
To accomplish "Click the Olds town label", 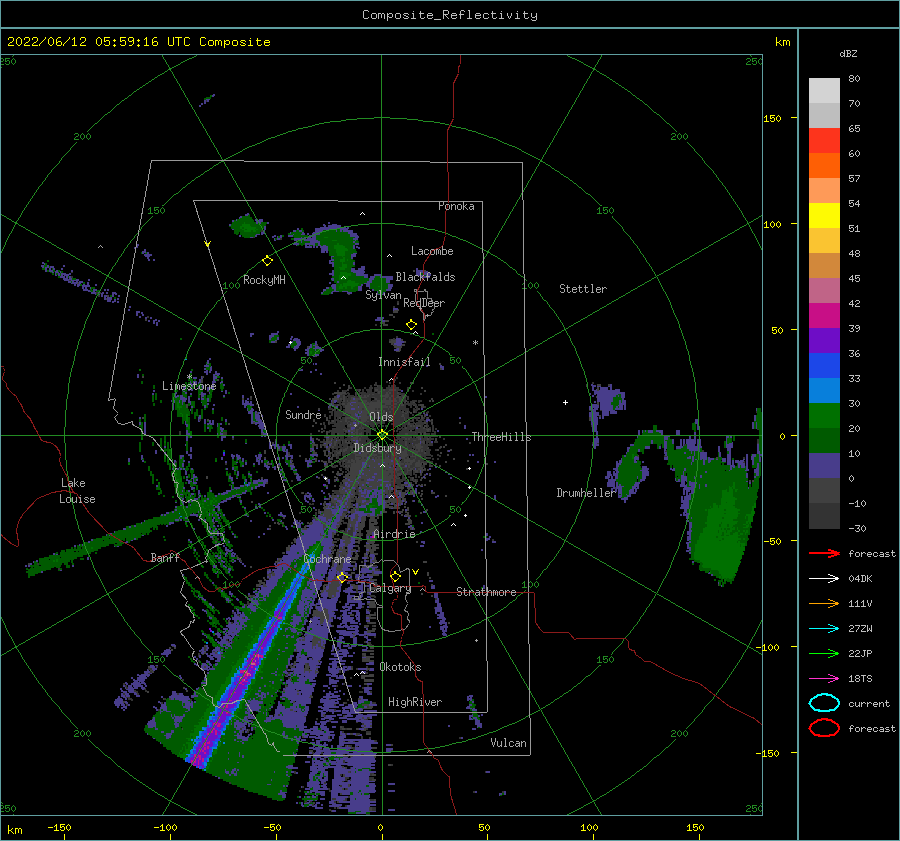I will tap(381, 417).
